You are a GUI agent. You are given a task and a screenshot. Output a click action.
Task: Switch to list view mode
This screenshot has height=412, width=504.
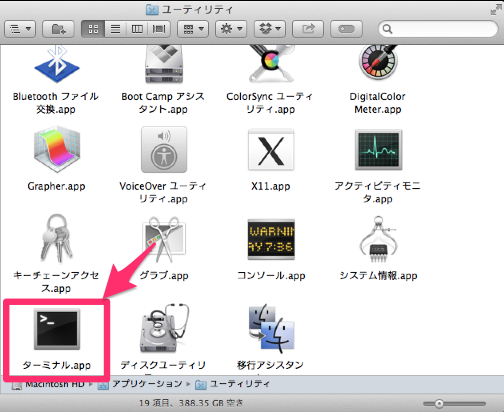[x=115, y=29]
